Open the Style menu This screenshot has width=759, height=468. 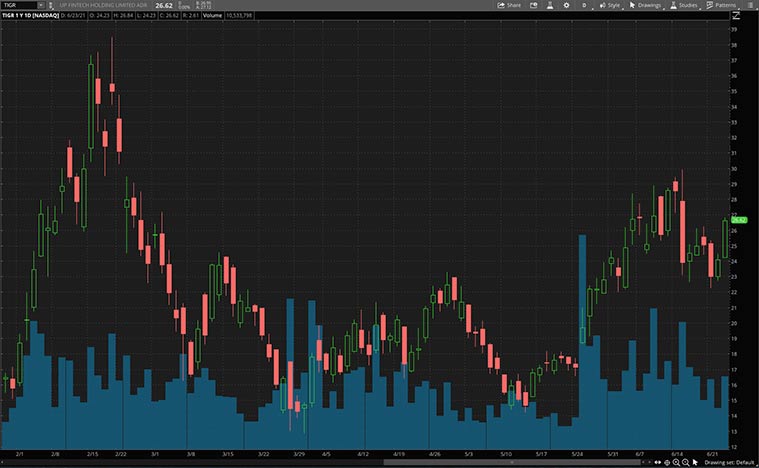coord(610,5)
